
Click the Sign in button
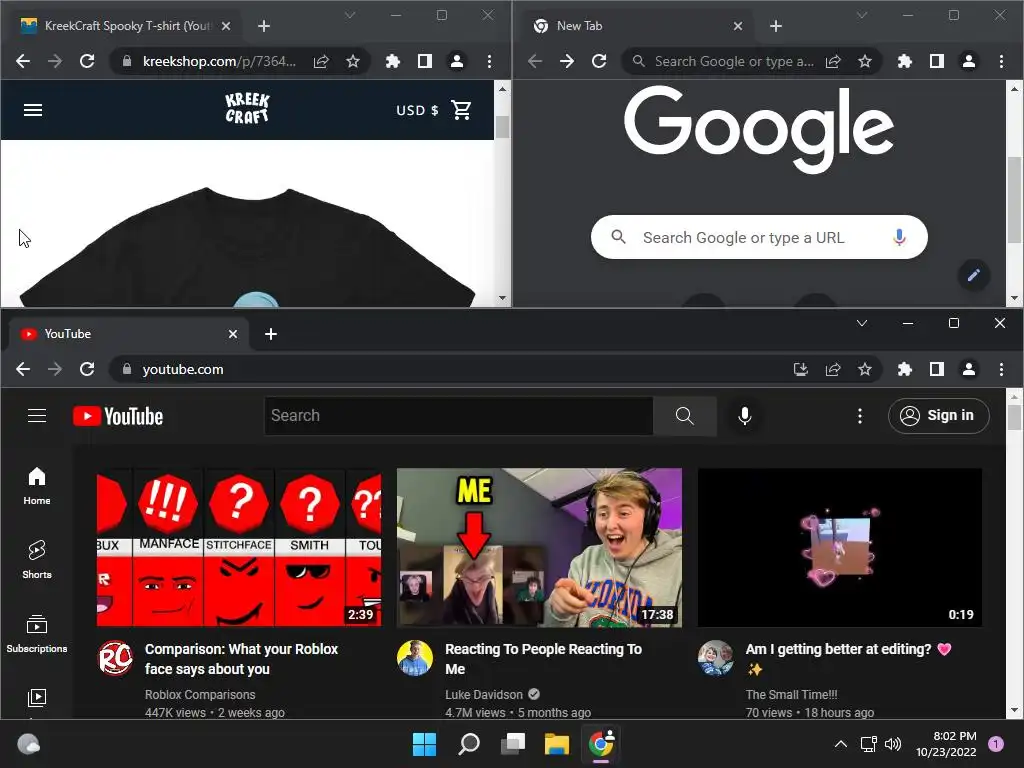[938, 415]
